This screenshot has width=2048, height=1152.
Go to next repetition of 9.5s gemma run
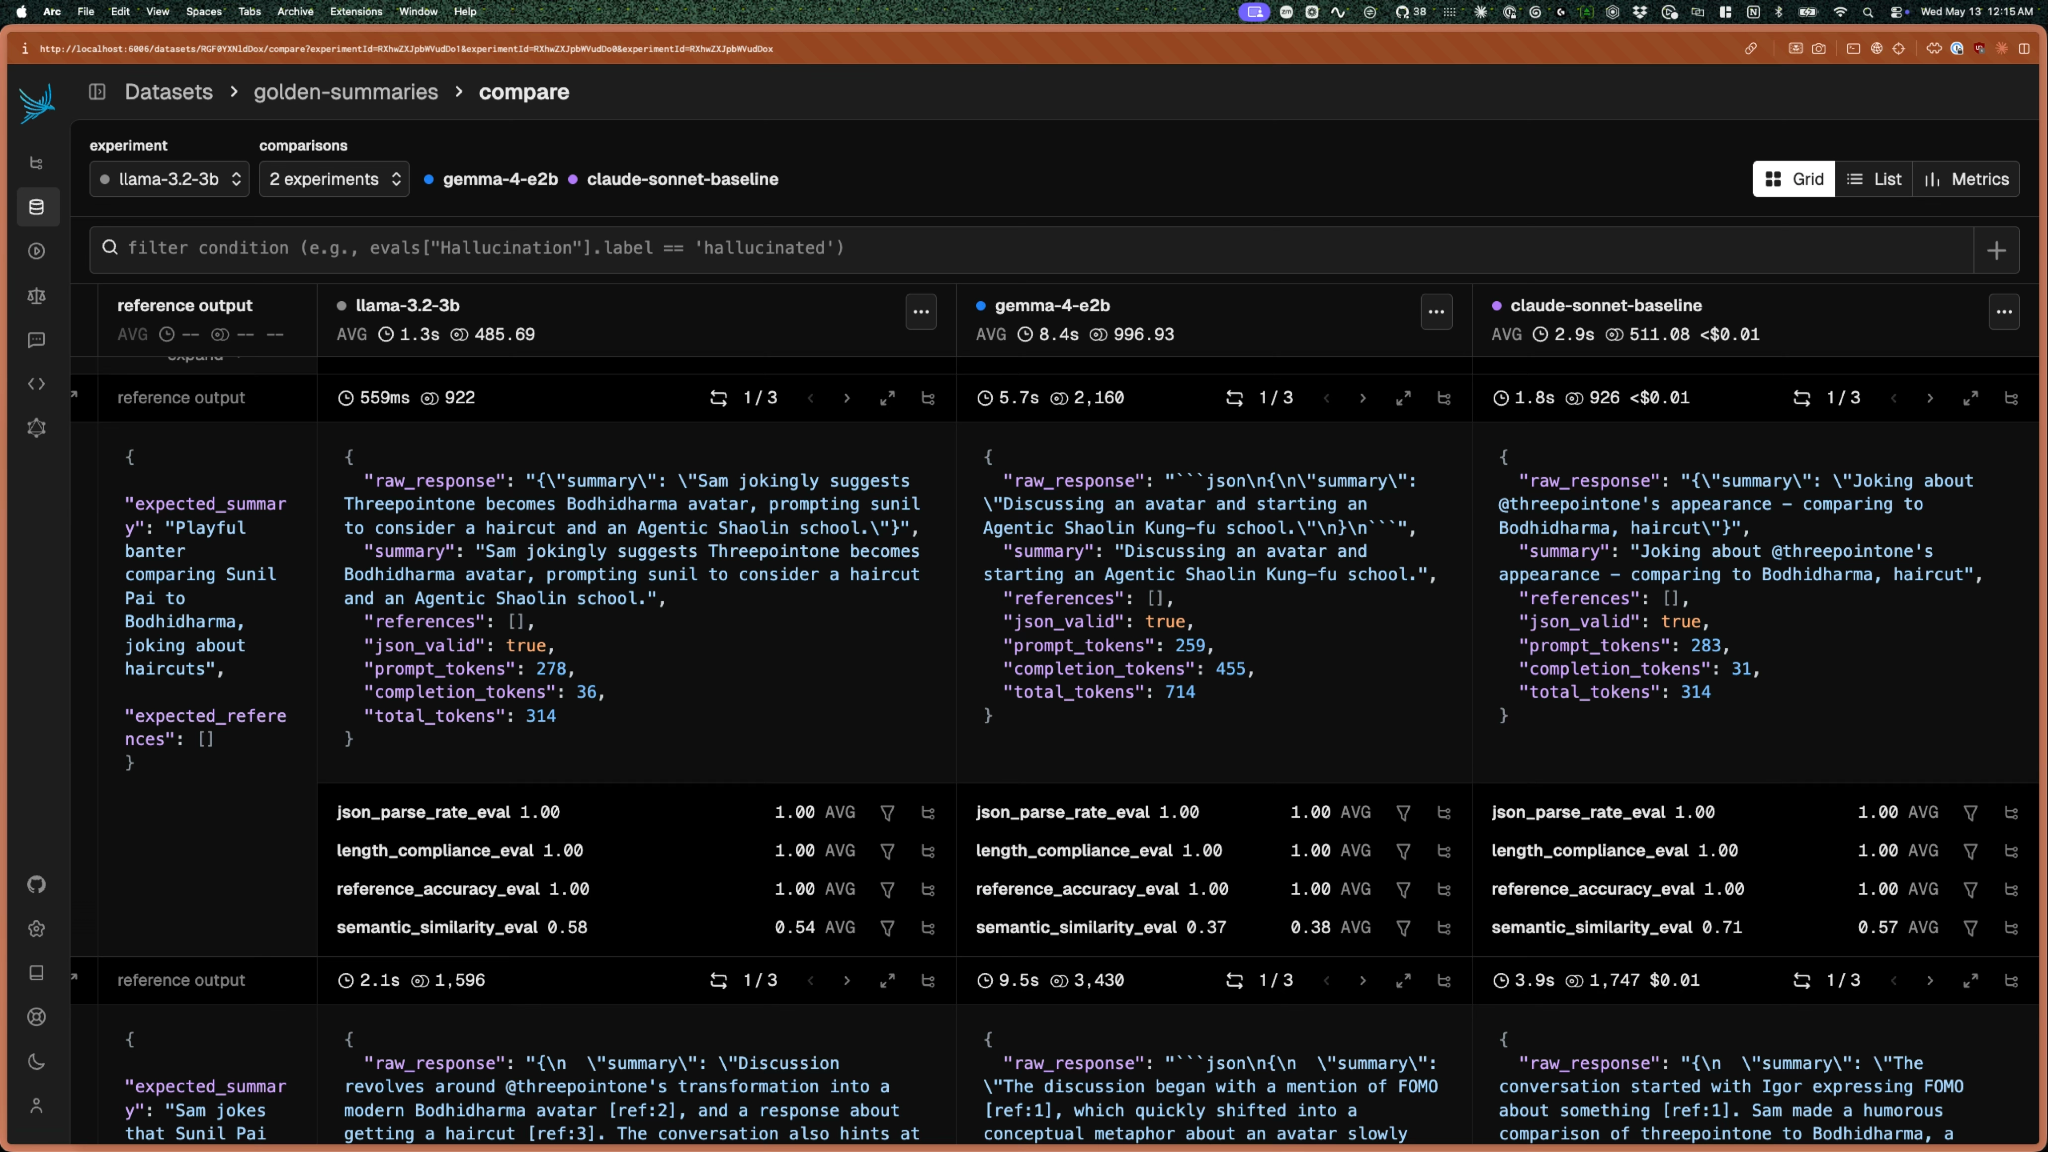(x=1362, y=981)
